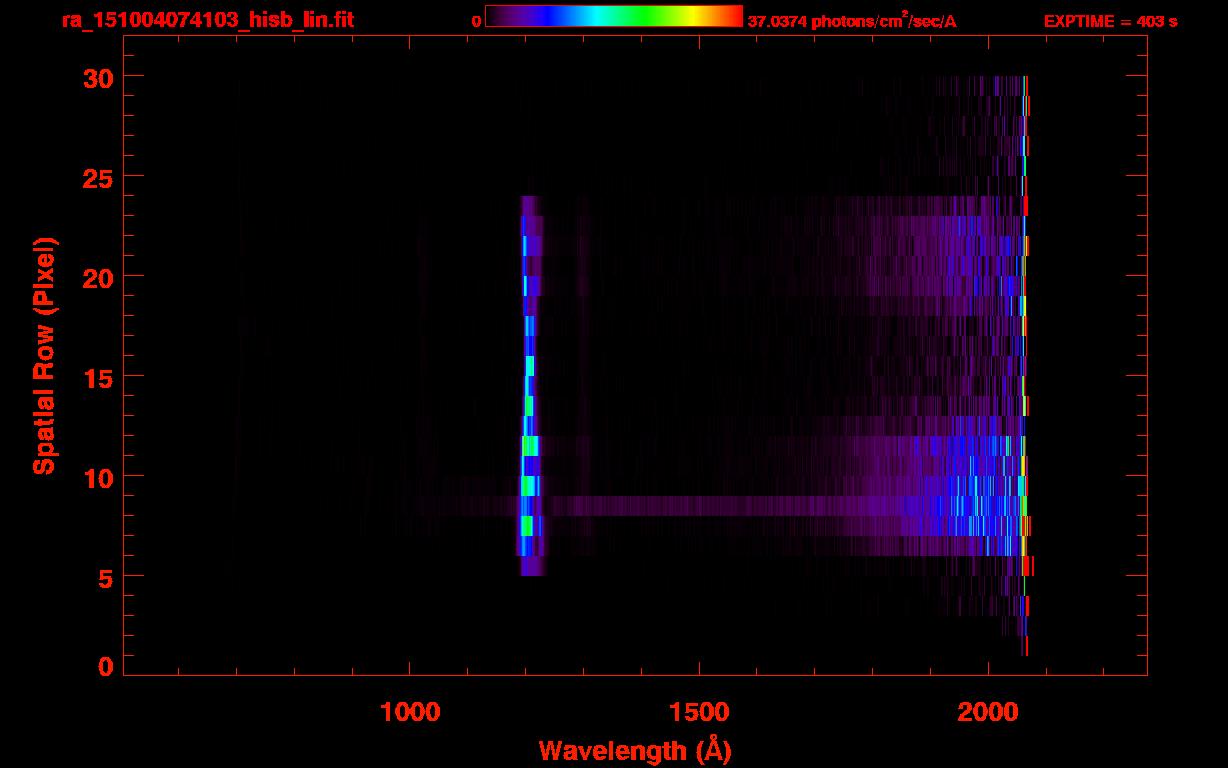The image size is (1228, 768).
Task: Click the 1000 wavelength tick label
Action: [x=410, y=712]
